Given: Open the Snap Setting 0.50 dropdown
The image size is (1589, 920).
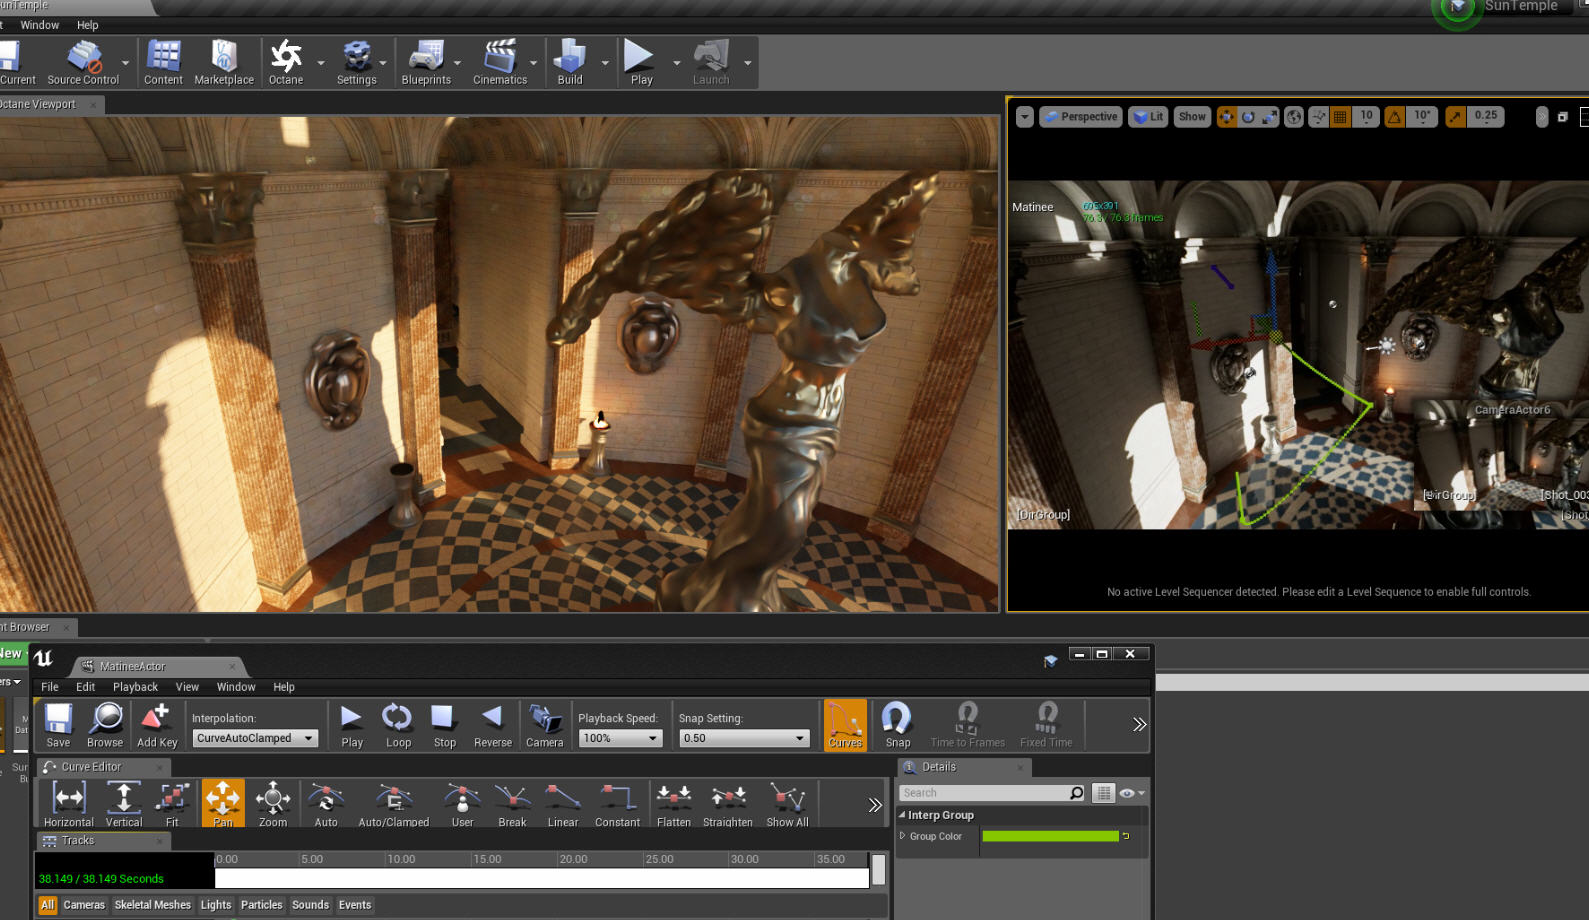Looking at the screenshot, I should [744, 738].
